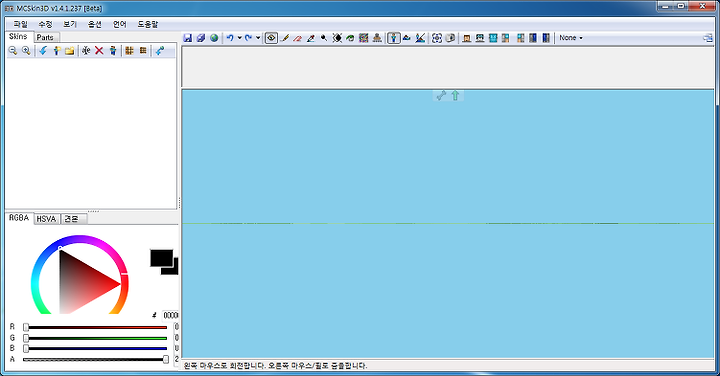Open the 언어 menu
Viewport: 720px width, 376px height.
click(x=119, y=24)
